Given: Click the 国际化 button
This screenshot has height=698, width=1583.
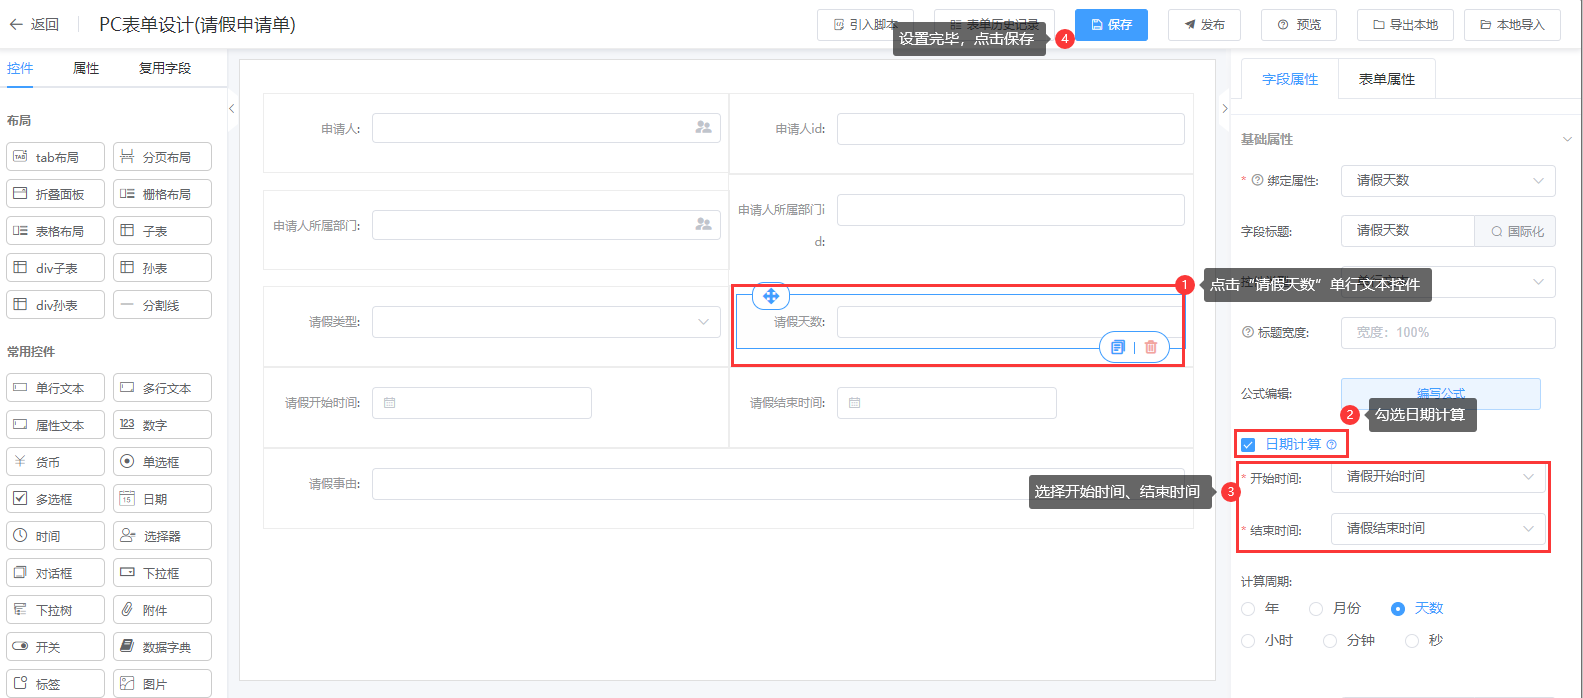Looking at the screenshot, I should pos(1515,231).
